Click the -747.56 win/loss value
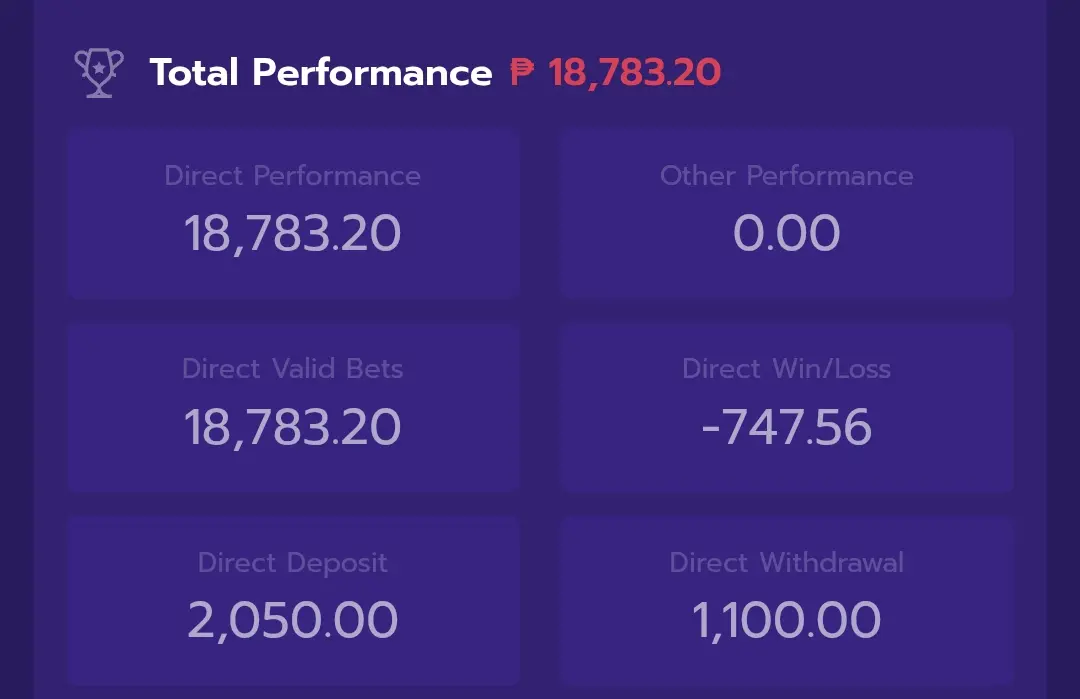This screenshot has height=699, width=1080. coord(787,427)
